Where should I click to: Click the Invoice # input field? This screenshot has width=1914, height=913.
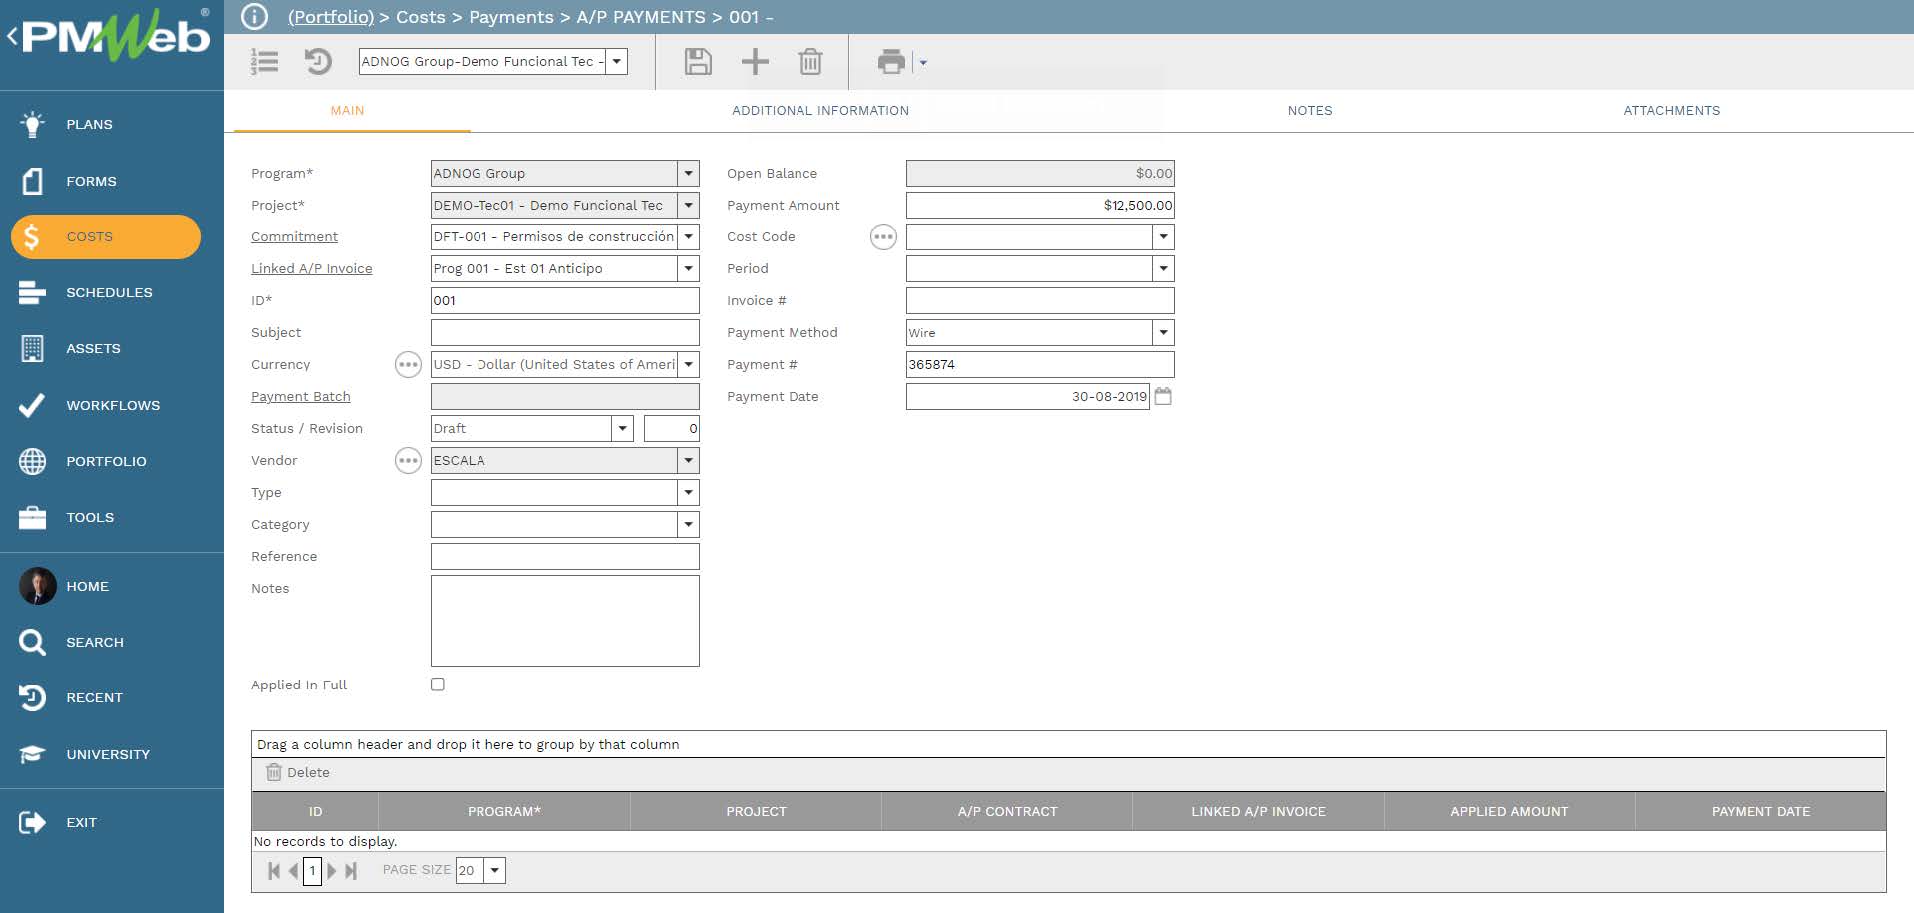coord(1040,300)
